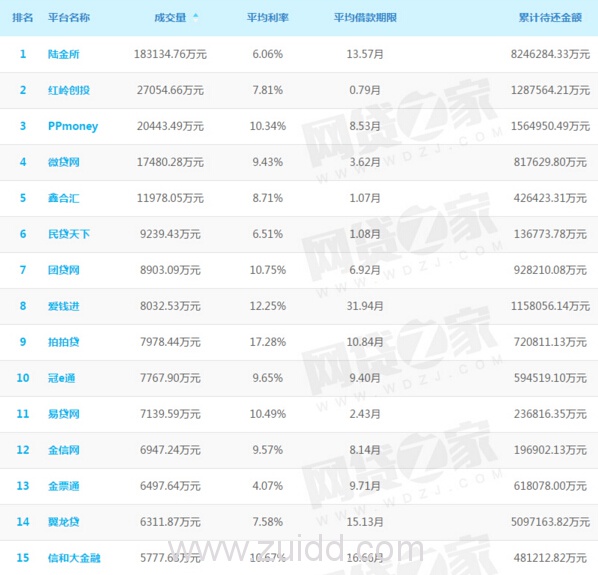The width and height of the screenshot is (598, 575).
Task: Select the 7.81% average rate cell
Action: pos(268,90)
